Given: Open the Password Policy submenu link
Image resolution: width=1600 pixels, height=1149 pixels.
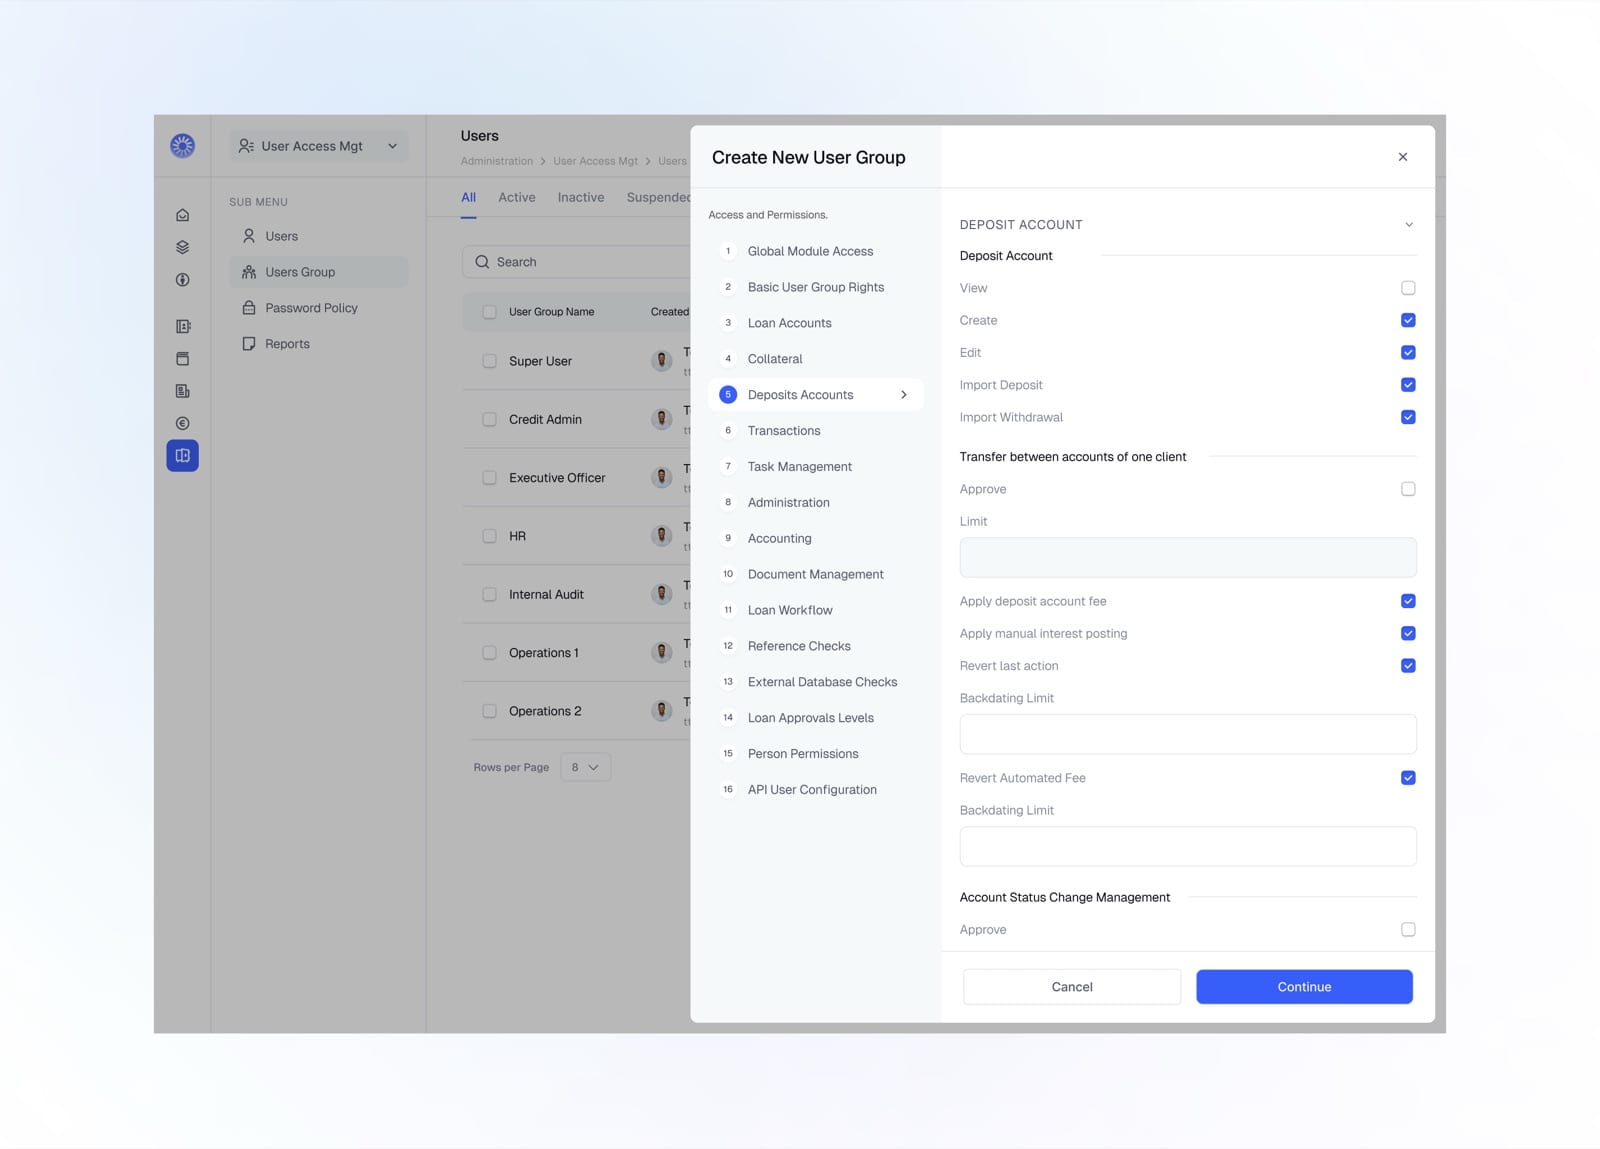Looking at the screenshot, I should pyautogui.click(x=311, y=308).
